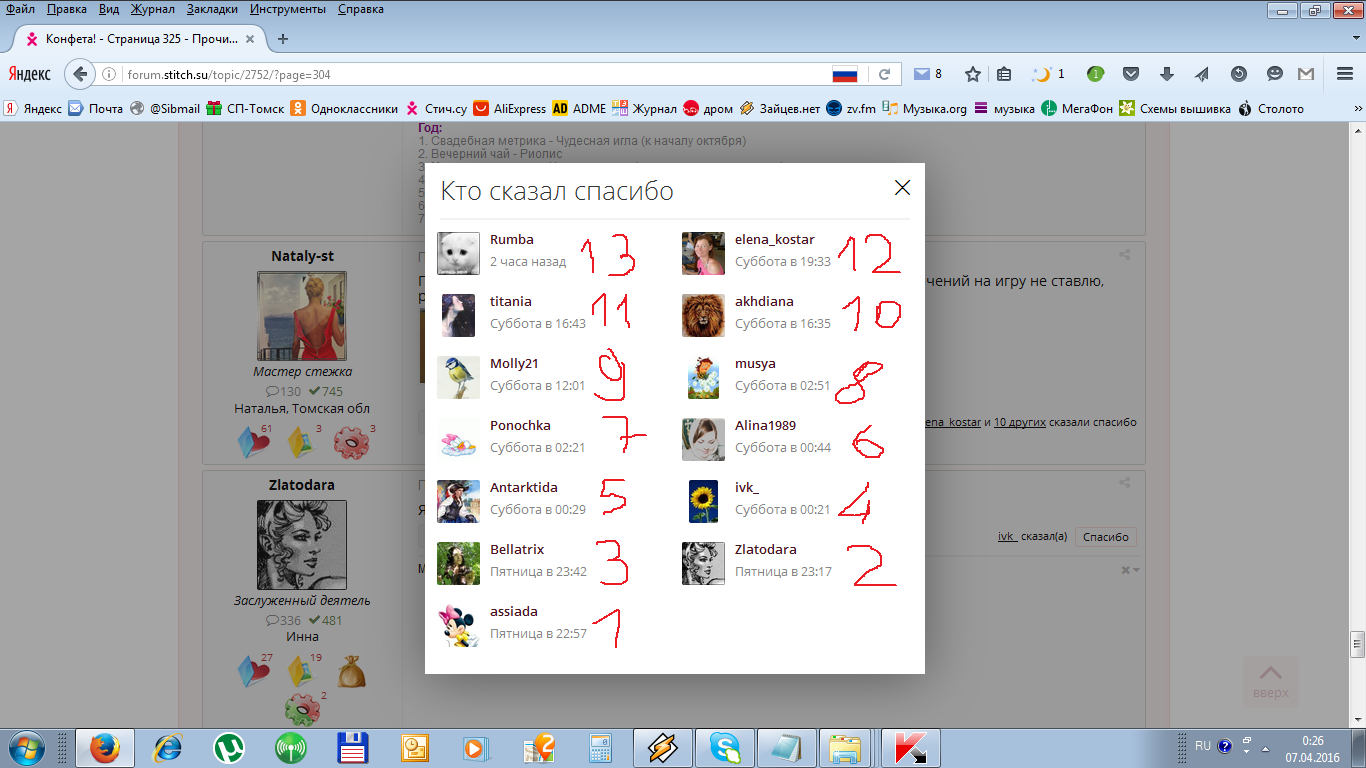Open a new tab with plus button
The height and width of the screenshot is (768, 1366).
(x=283, y=39)
